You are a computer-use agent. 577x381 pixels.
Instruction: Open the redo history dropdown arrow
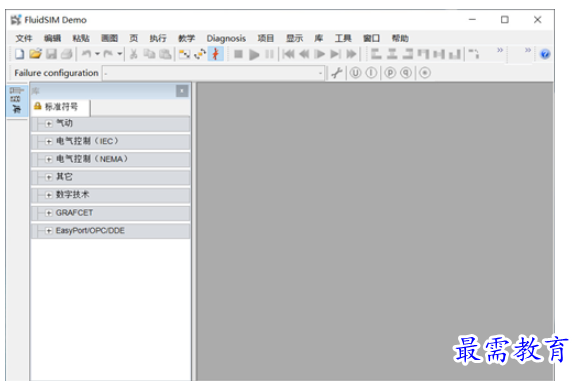pyautogui.click(x=120, y=54)
